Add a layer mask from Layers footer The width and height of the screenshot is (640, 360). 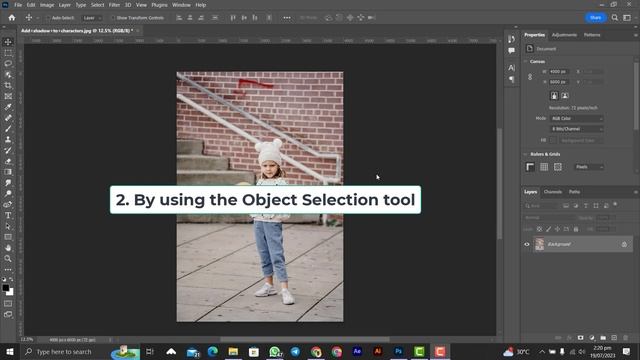(x=580, y=338)
